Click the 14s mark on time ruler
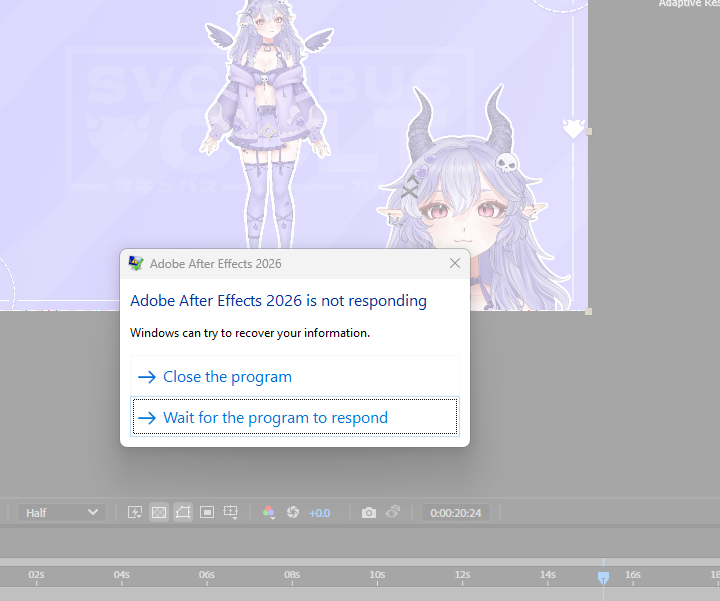 547,575
